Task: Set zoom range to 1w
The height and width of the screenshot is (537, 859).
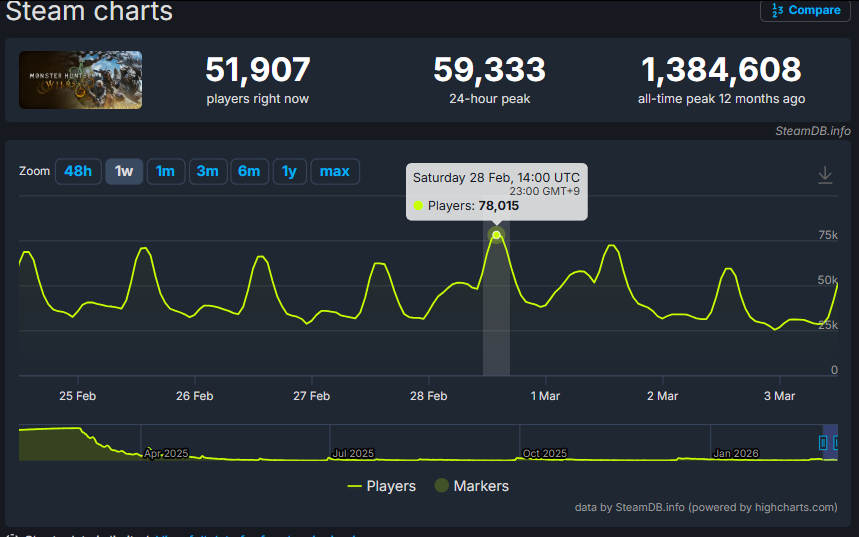Action: click(x=124, y=172)
